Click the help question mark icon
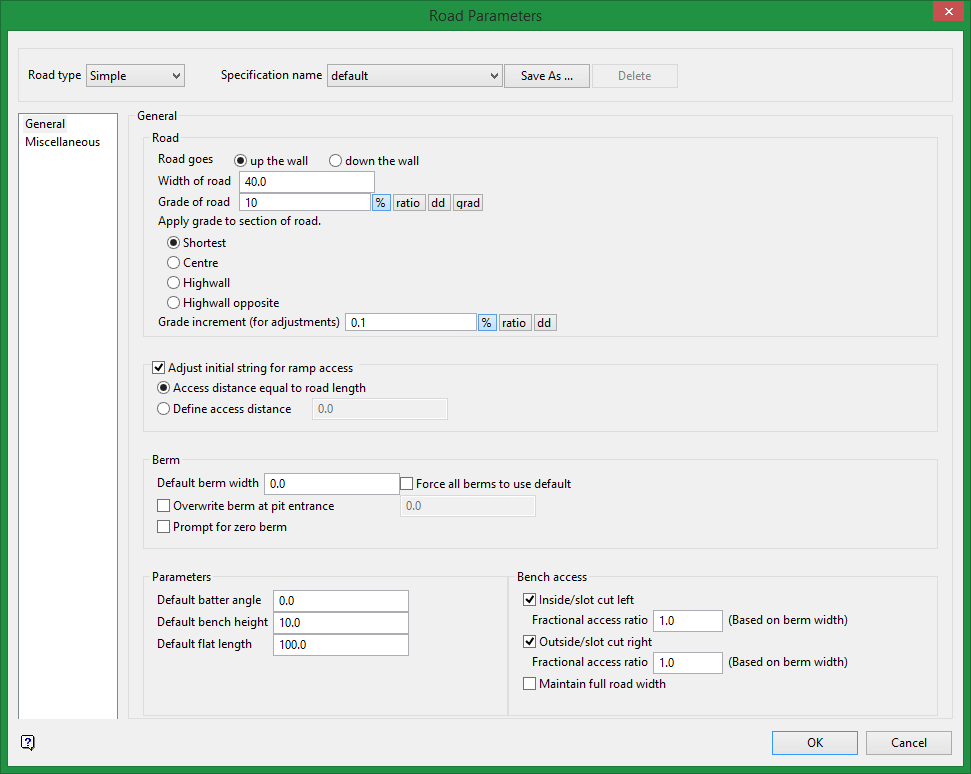Image resolution: width=971 pixels, height=774 pixels. pos(28,742)
